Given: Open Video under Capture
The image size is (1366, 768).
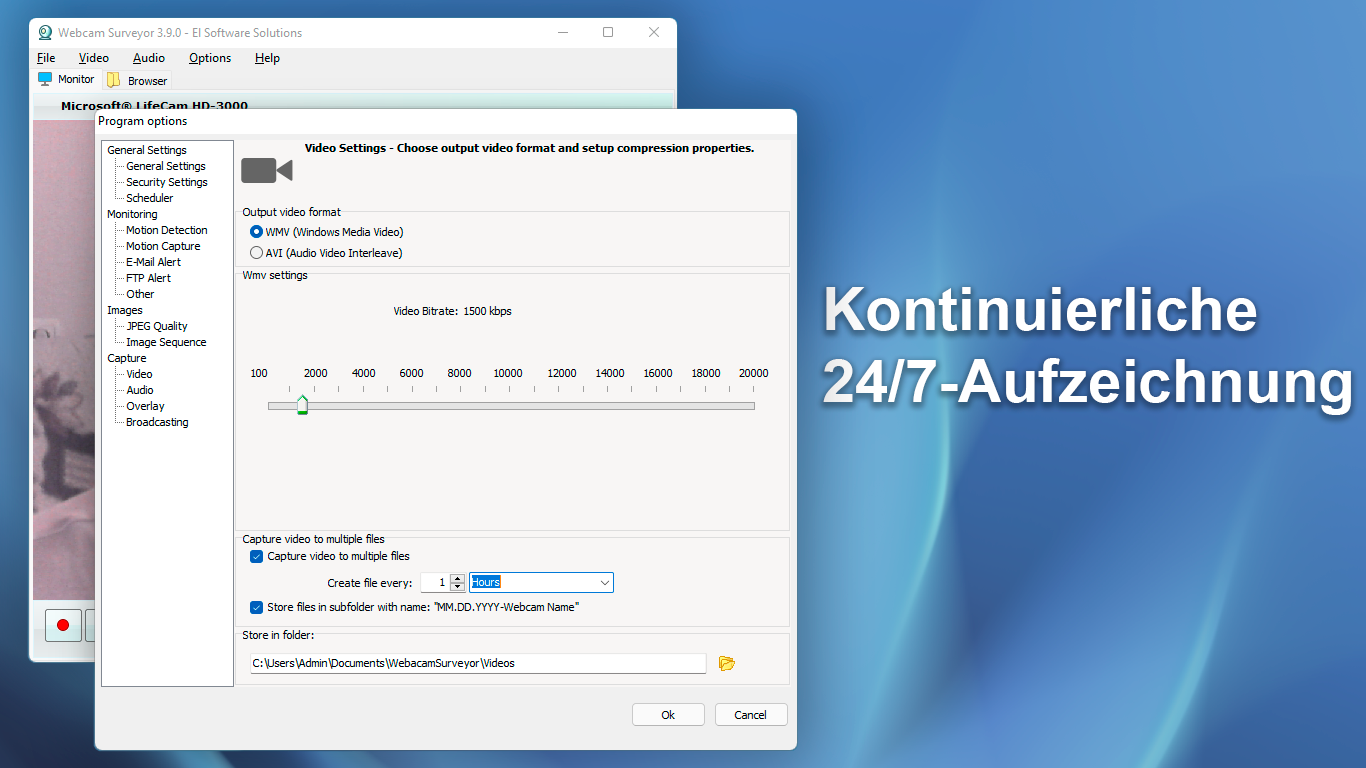Looking at the screenshot, I should pos(139,374).
